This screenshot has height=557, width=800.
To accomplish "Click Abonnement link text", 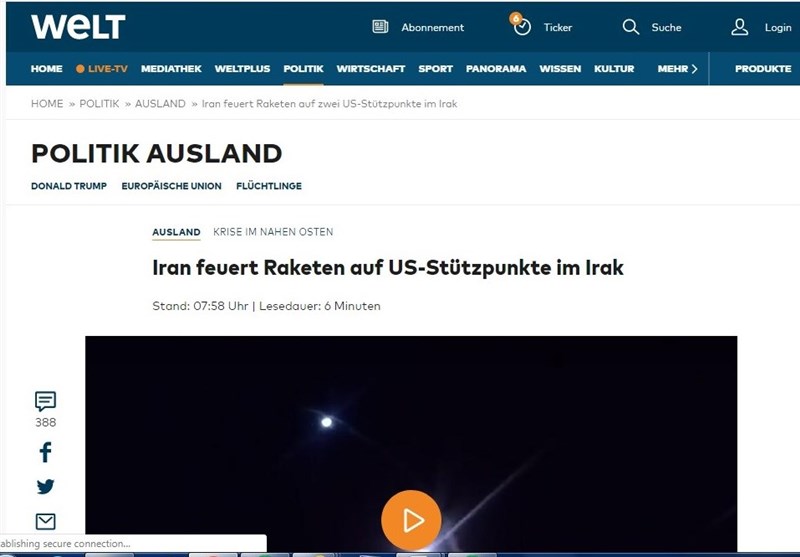I will click(433, 28).
